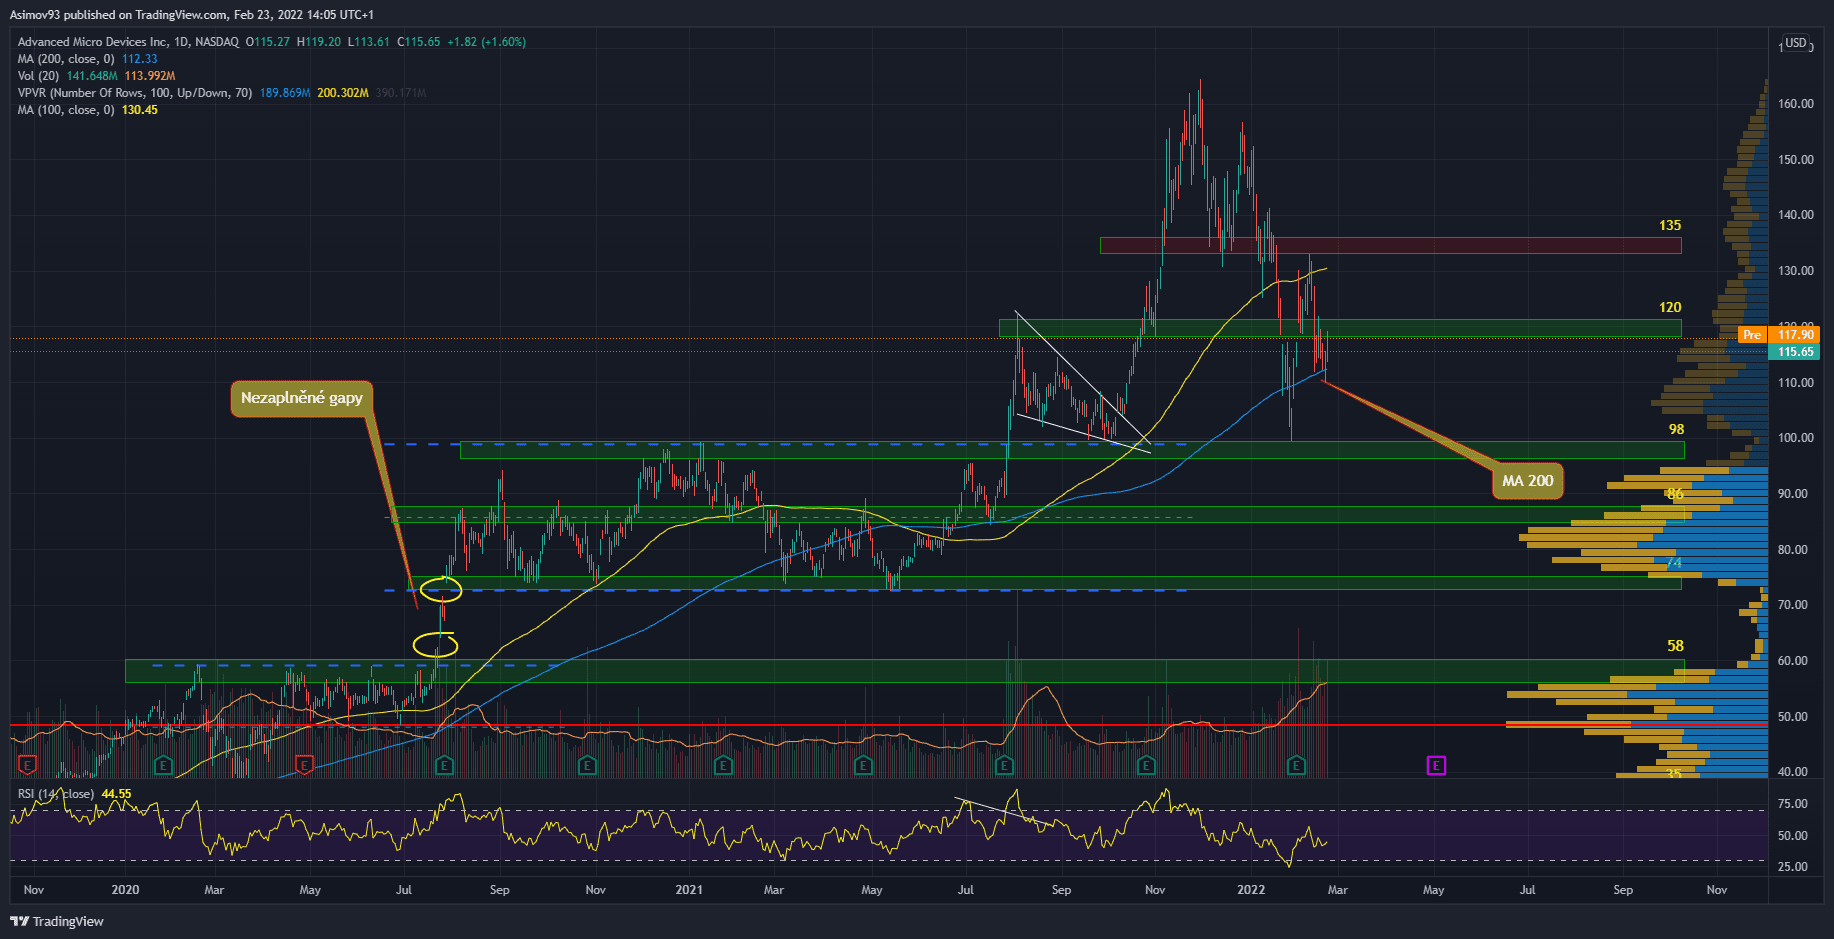
Task: Click the TradingView logo at bottom left
Action: [x=58, y=921]
